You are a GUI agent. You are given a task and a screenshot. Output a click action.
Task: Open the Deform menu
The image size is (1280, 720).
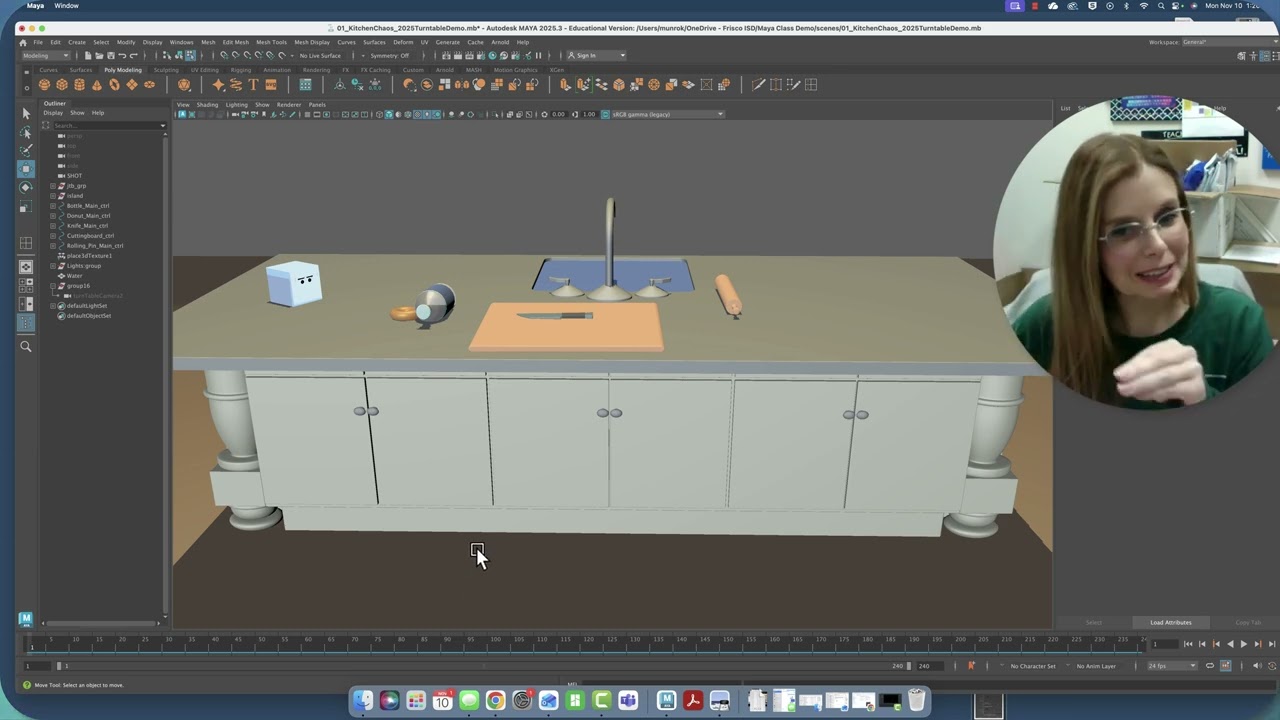coord(403,42)
